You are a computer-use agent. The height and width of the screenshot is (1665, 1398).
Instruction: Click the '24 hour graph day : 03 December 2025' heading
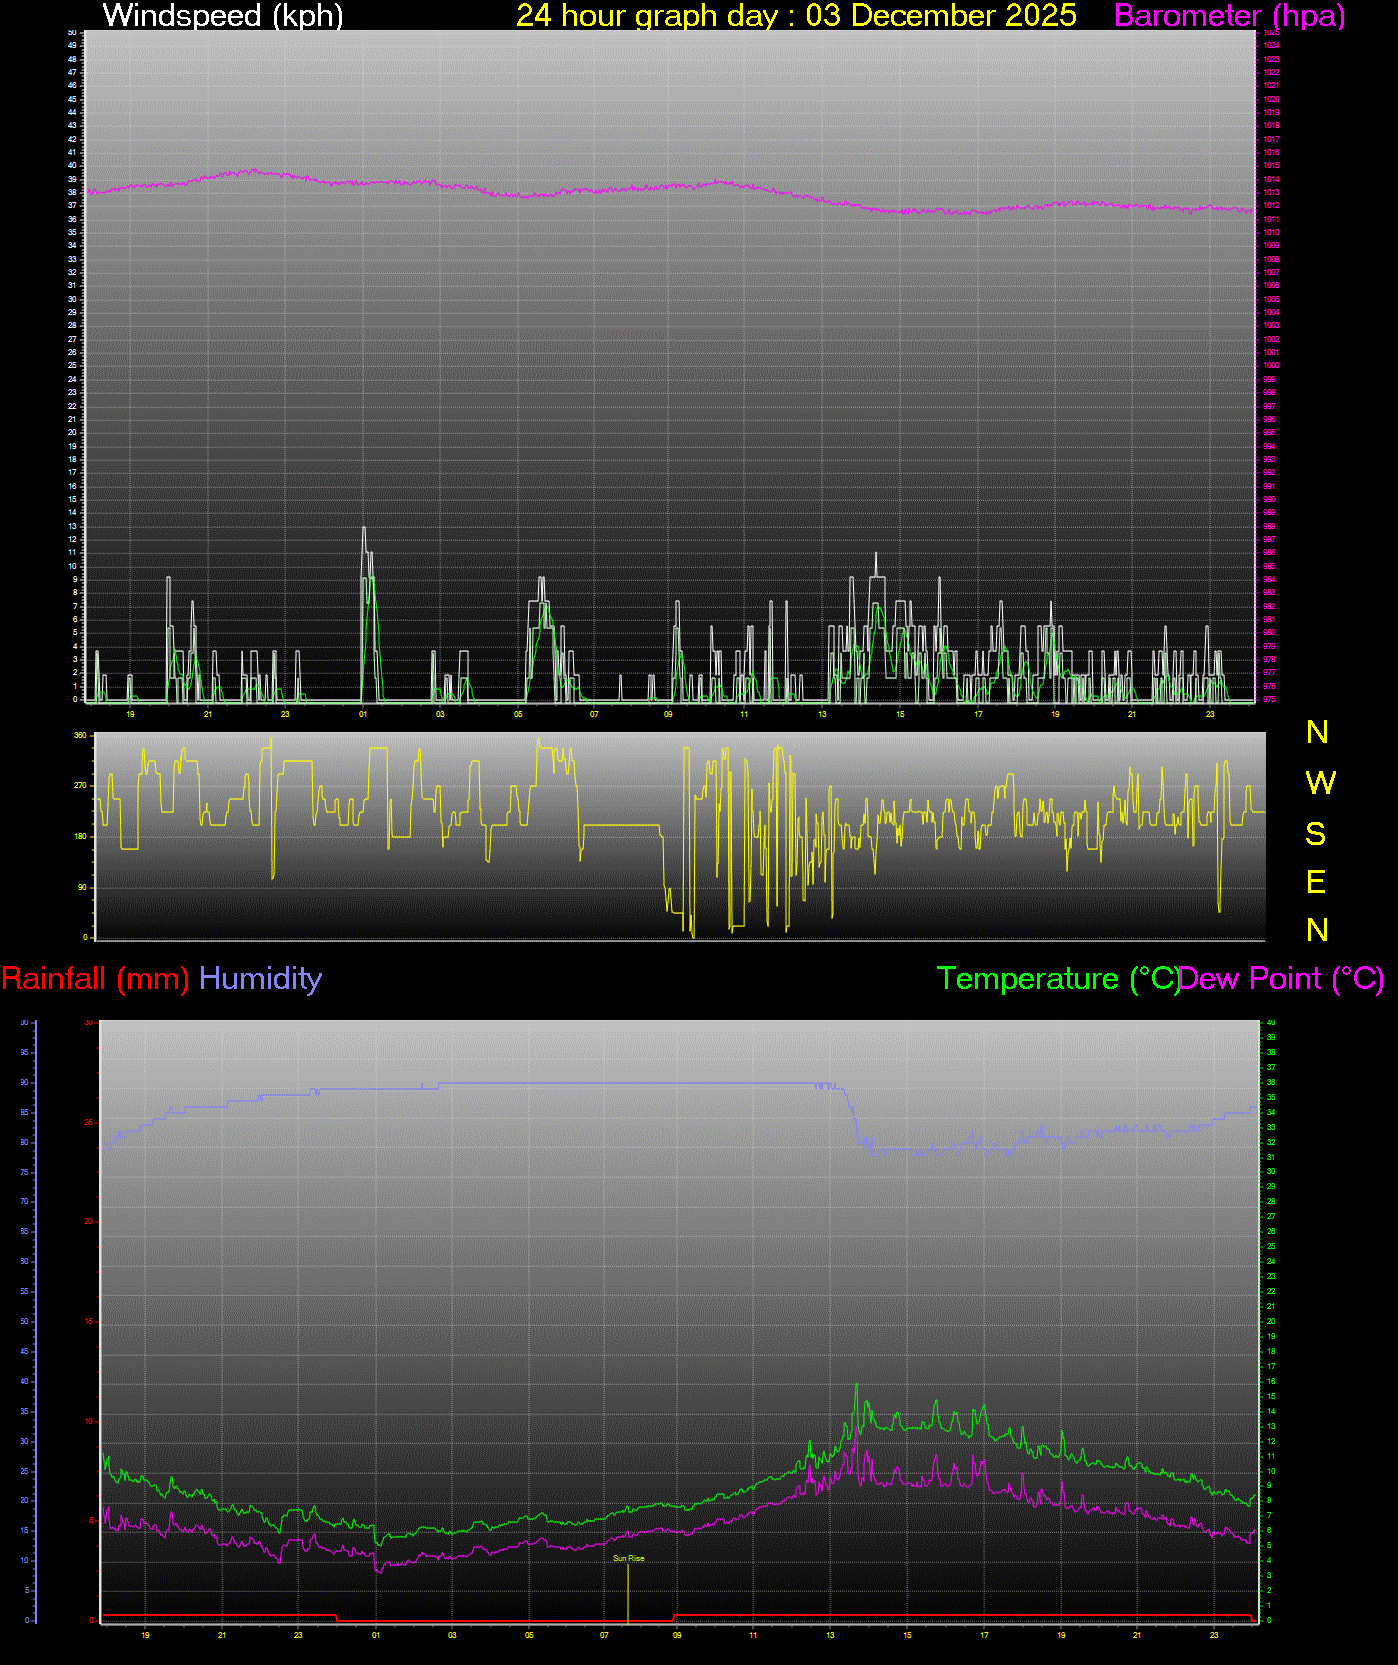[x=796, y=15]
